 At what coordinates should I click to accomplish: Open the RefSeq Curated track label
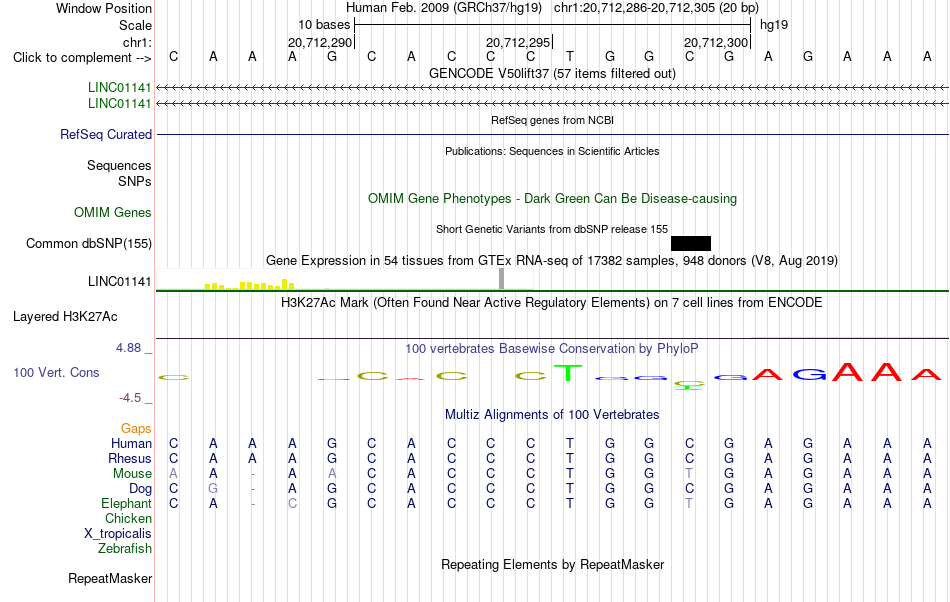(x=106, y=134)
